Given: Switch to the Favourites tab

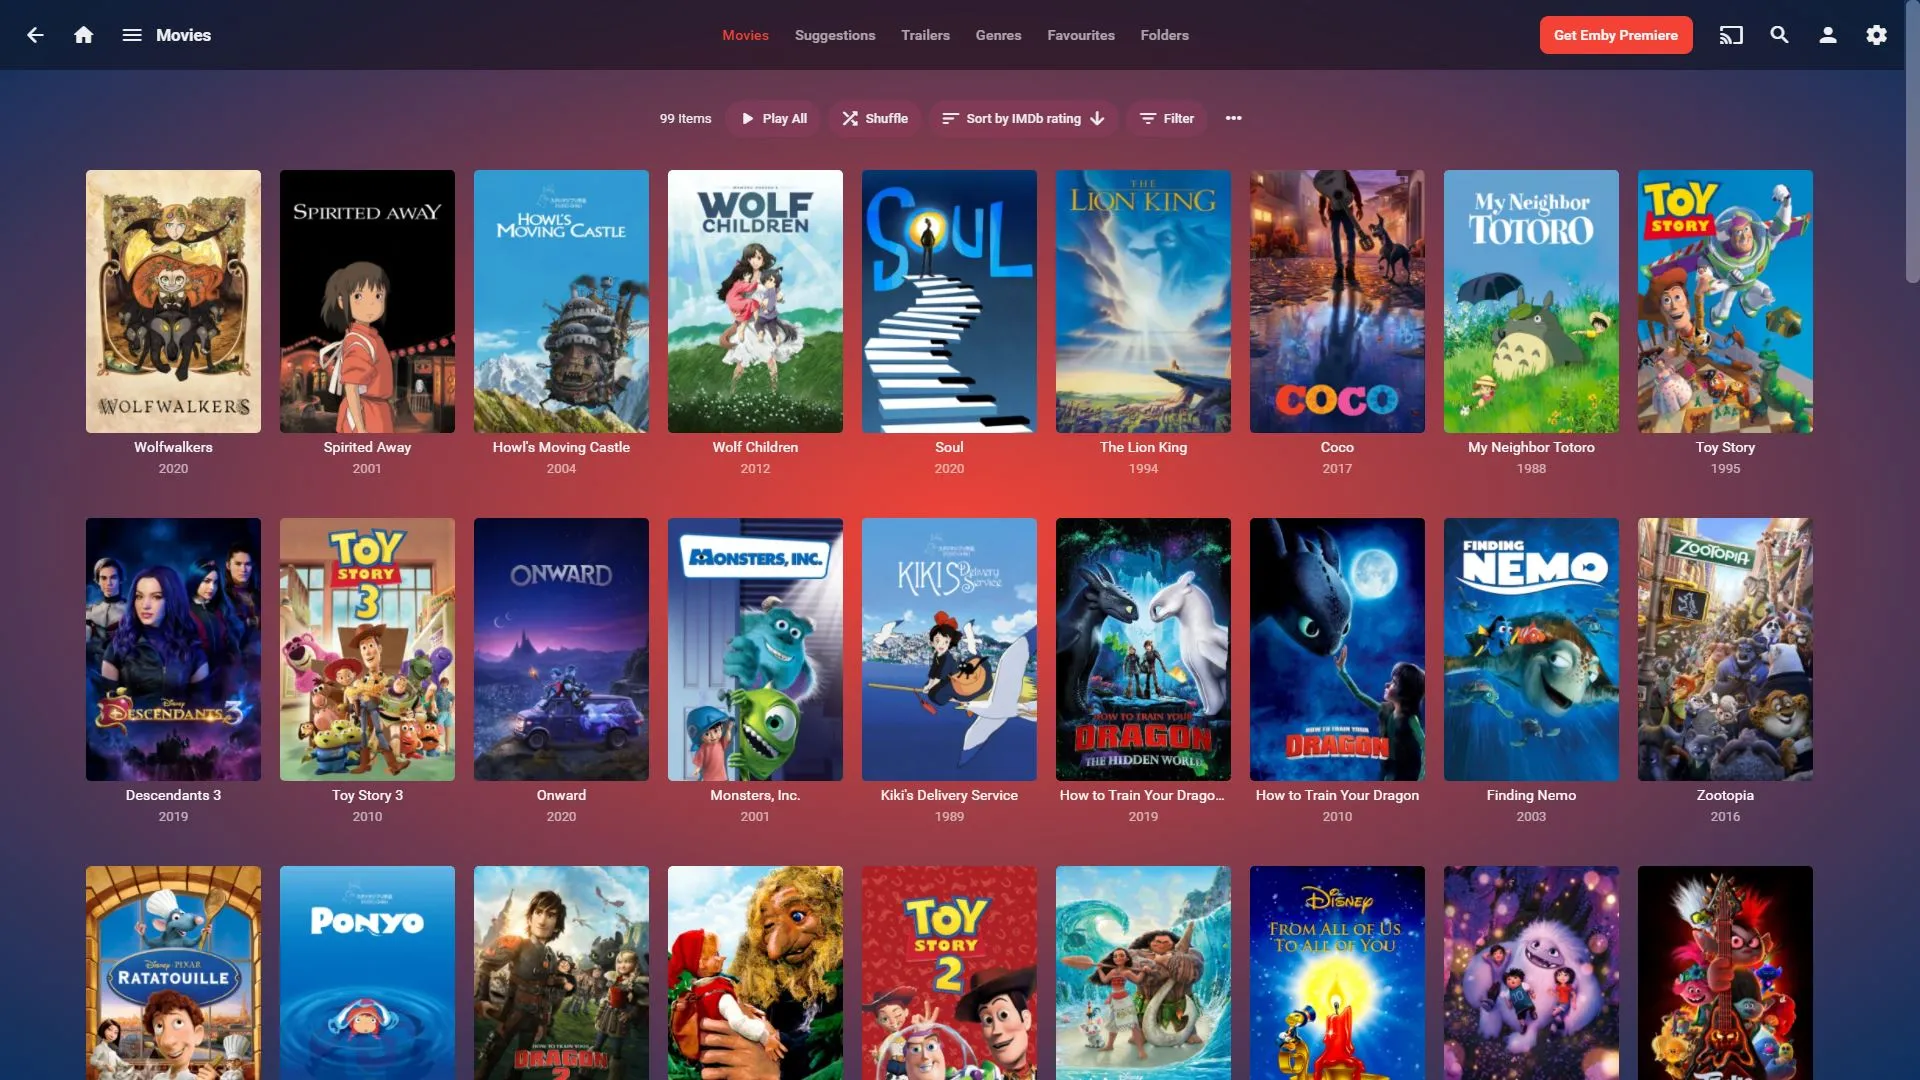Looking at the screenshot, I should (1081, 35).
